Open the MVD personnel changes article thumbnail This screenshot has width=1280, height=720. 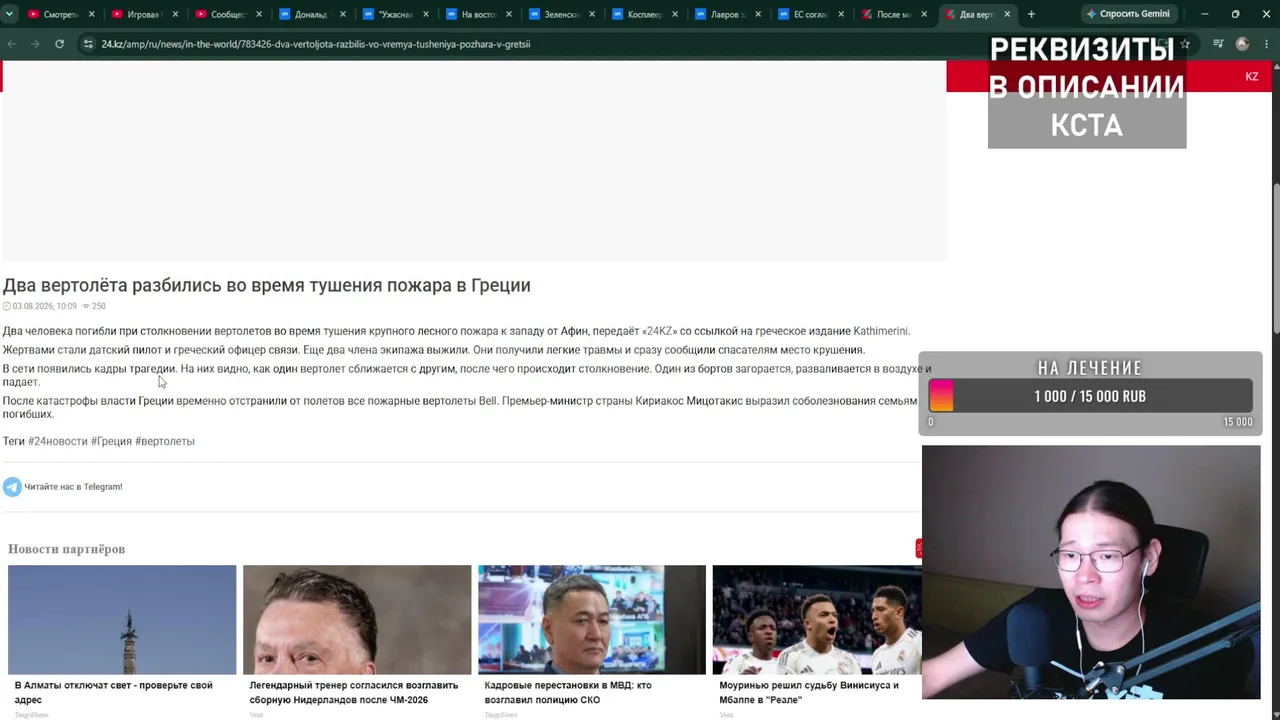point(592,620)
